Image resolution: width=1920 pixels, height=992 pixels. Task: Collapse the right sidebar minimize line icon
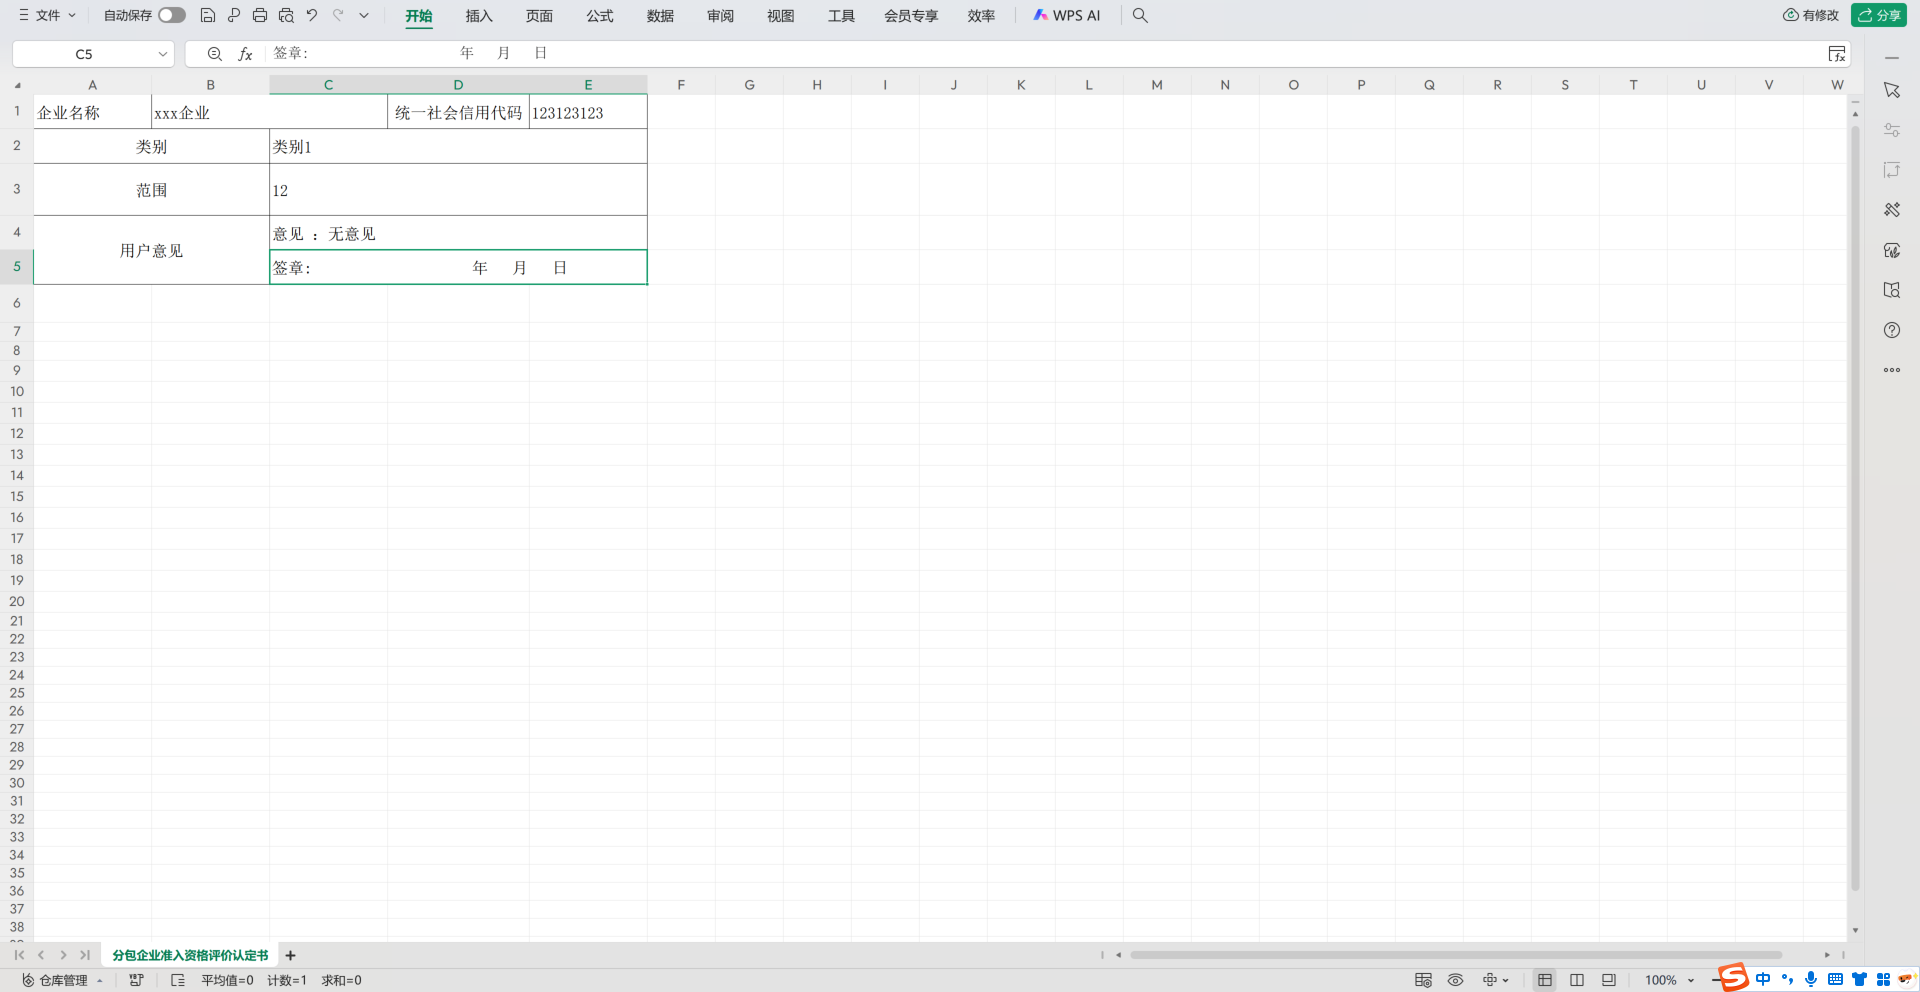coord(1892,58)
